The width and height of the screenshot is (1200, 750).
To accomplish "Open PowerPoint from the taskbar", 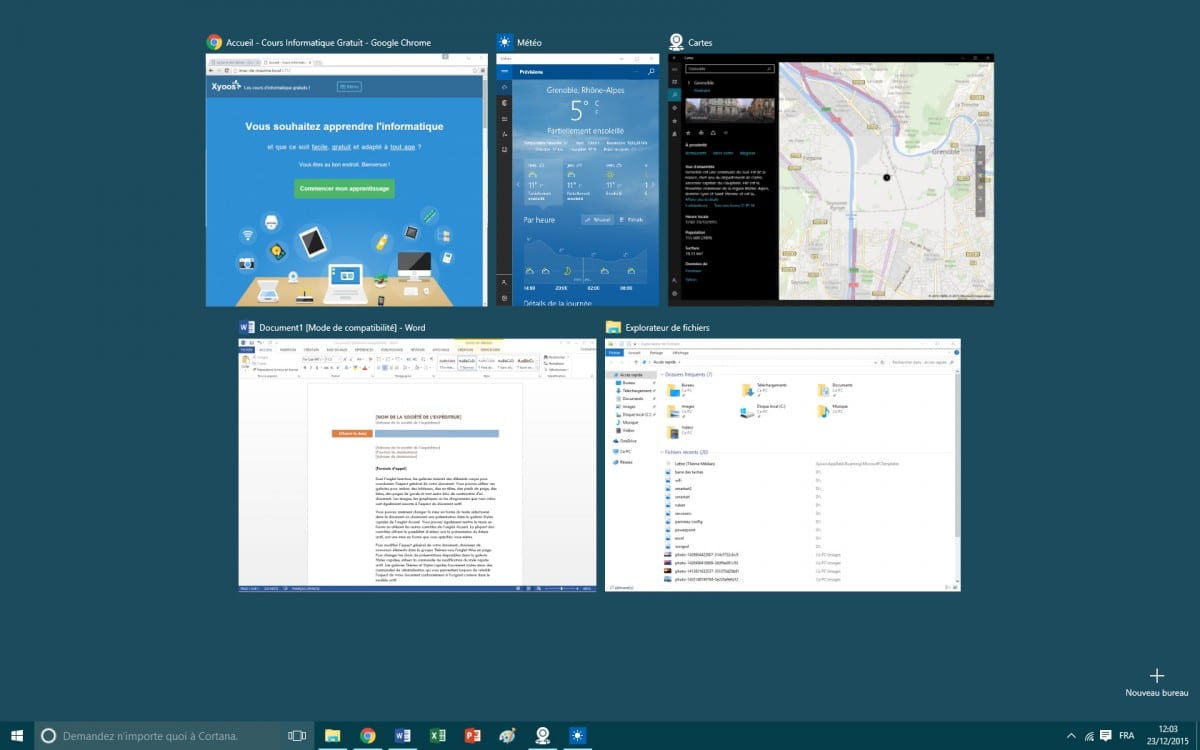I will 473,735.
